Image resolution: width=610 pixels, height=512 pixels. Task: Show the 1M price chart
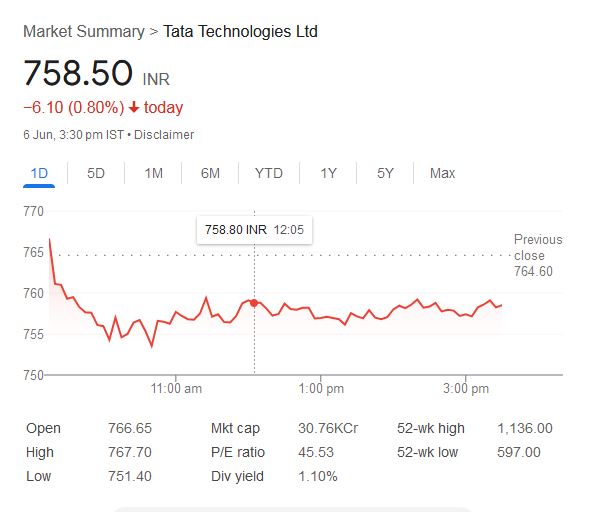153,173
